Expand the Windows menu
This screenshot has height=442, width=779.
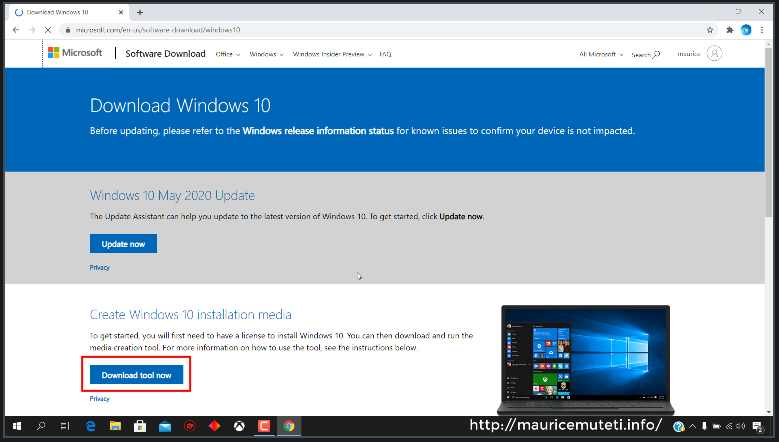[x=266, y=54]
